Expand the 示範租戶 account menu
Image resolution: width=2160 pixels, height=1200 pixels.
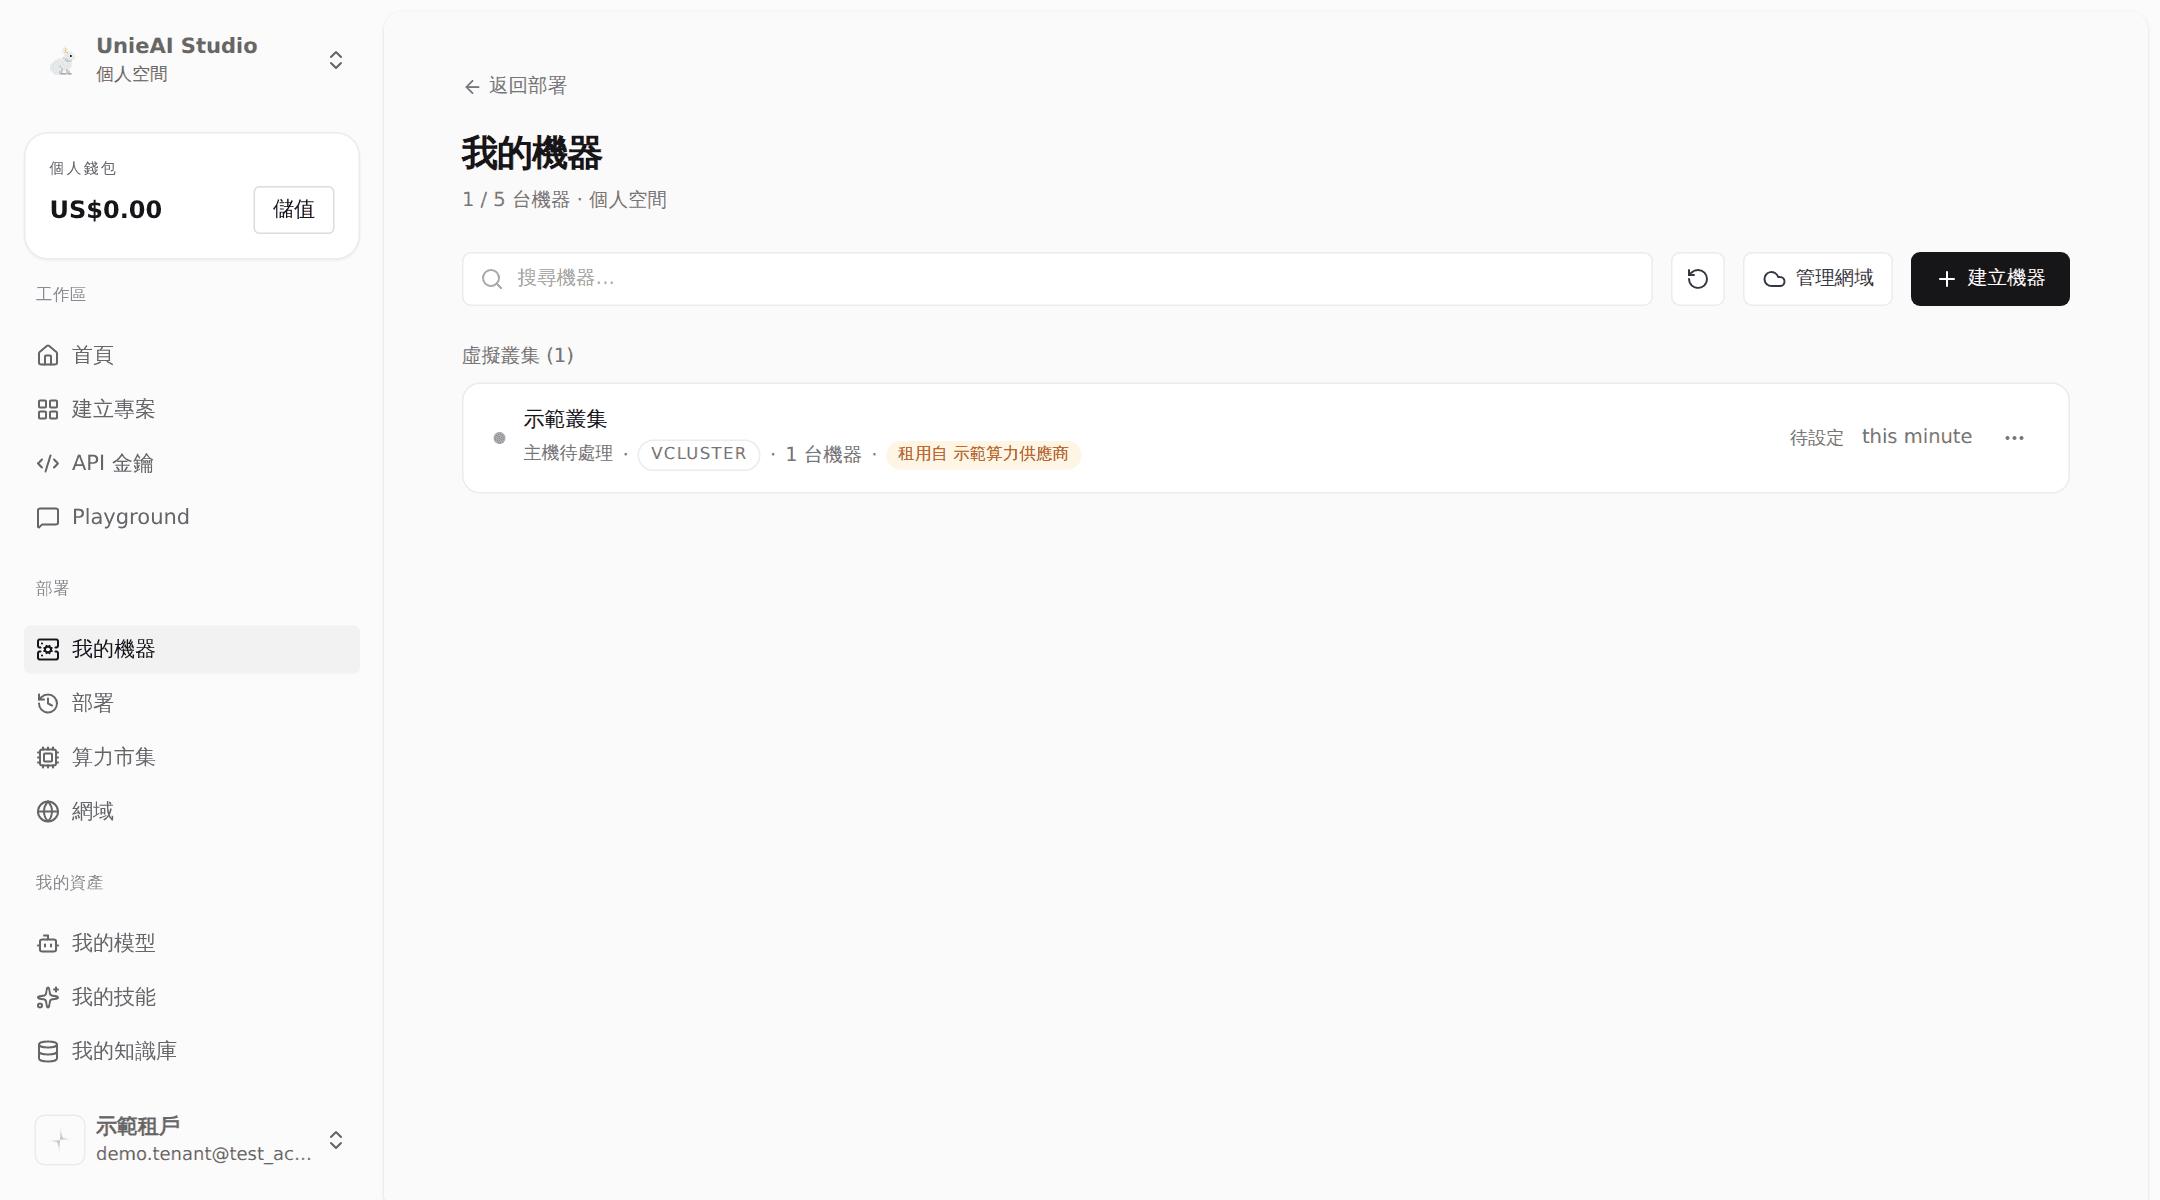tap(336, 1140)
